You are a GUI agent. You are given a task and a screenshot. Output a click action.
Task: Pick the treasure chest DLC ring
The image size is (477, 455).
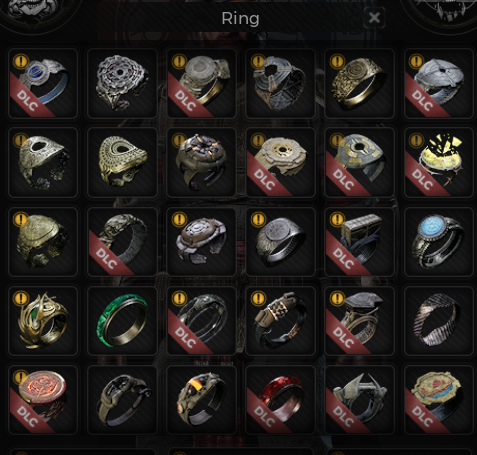pyautogui.click(x=359, y=242)
